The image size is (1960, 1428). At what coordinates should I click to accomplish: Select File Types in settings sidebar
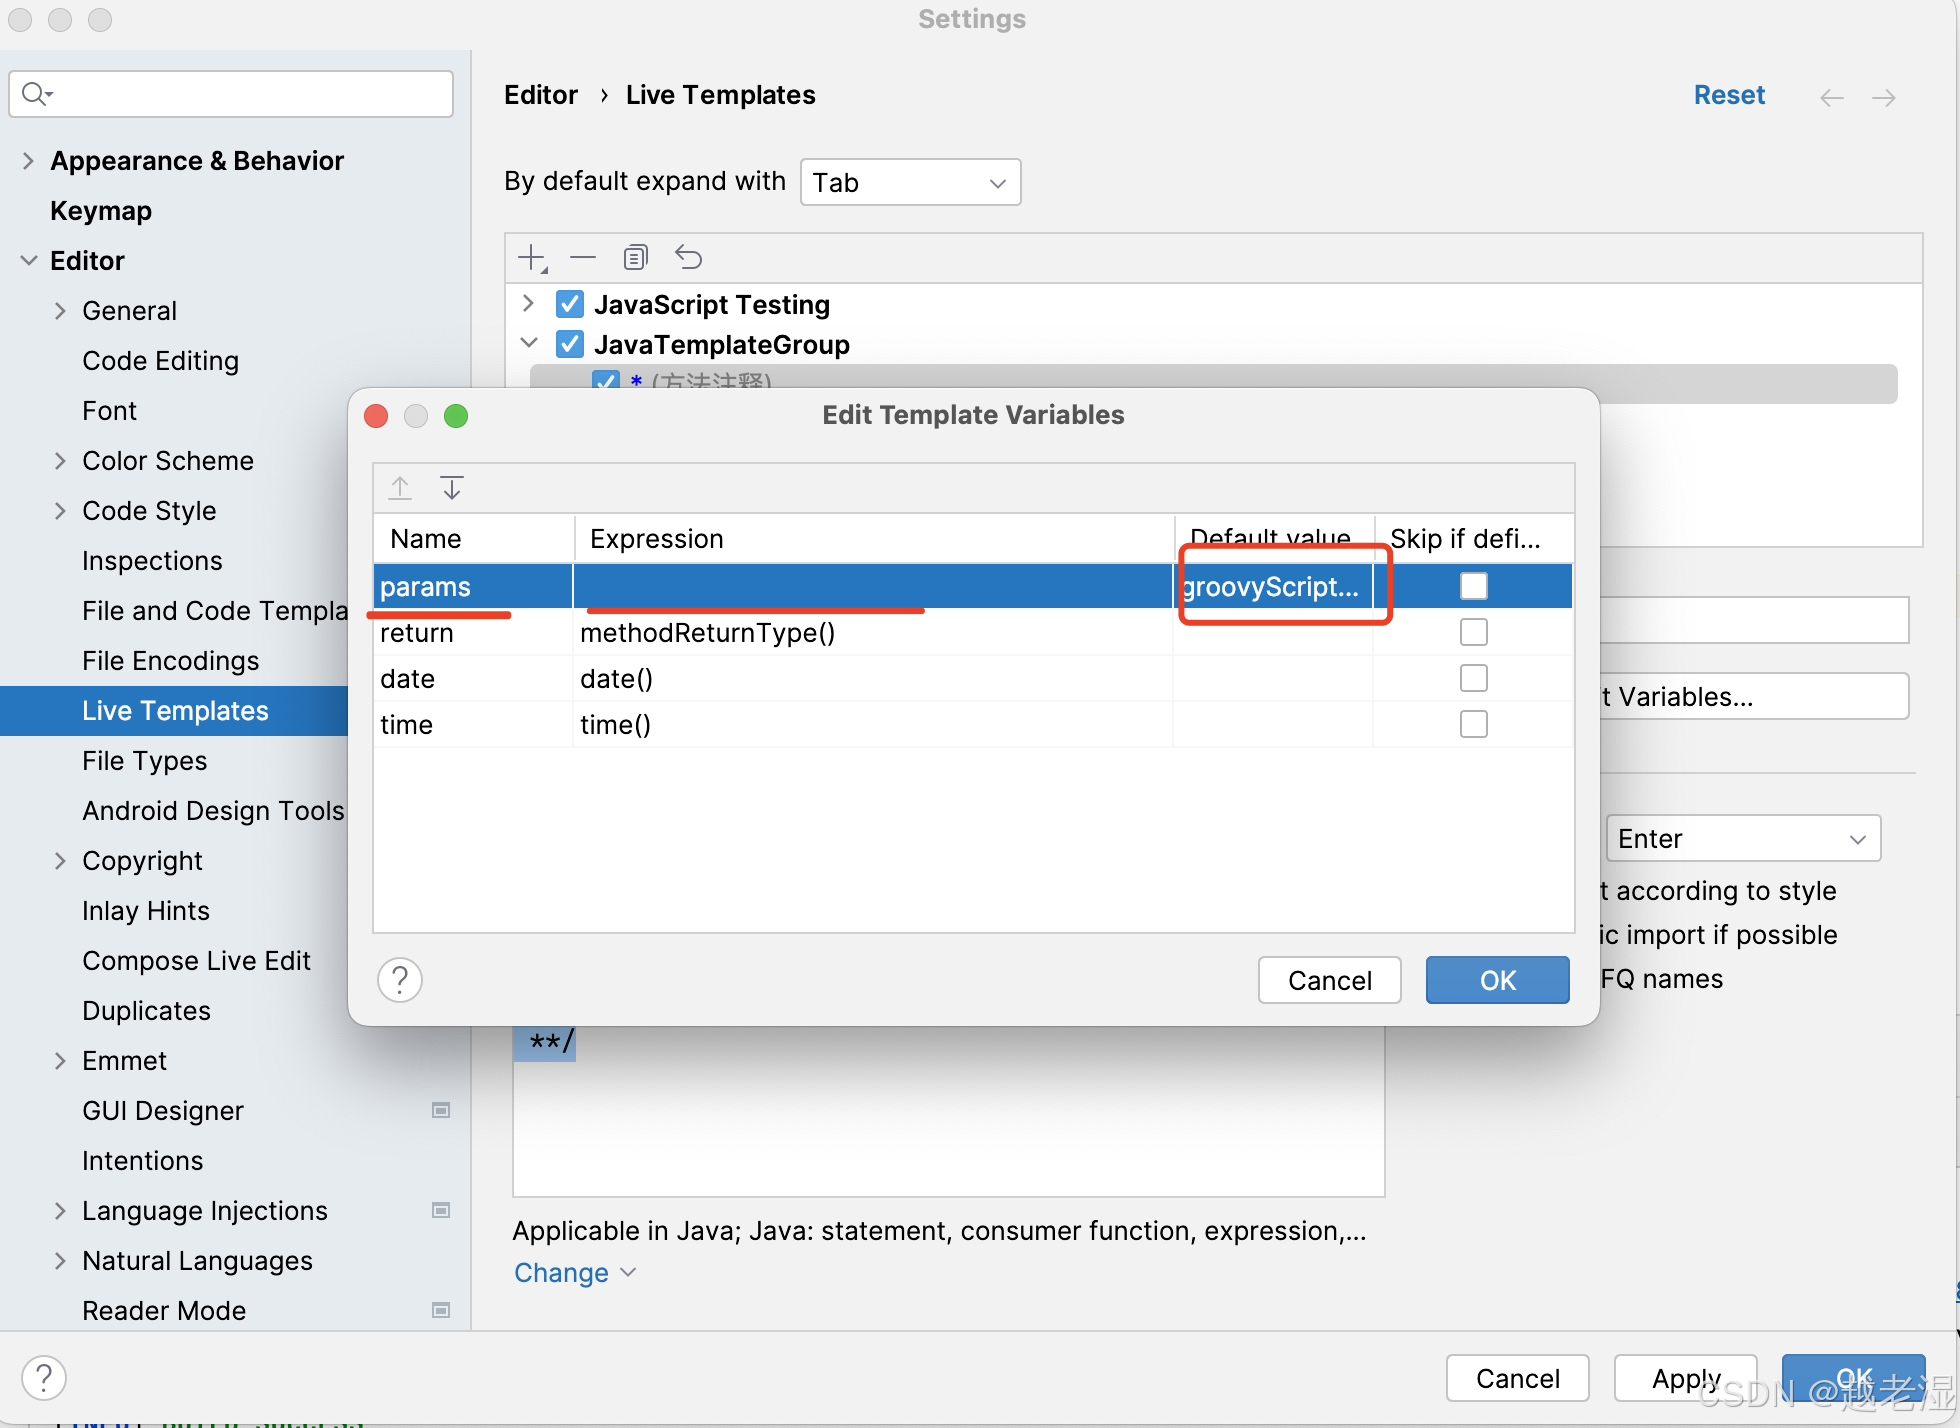coord(145,761)
